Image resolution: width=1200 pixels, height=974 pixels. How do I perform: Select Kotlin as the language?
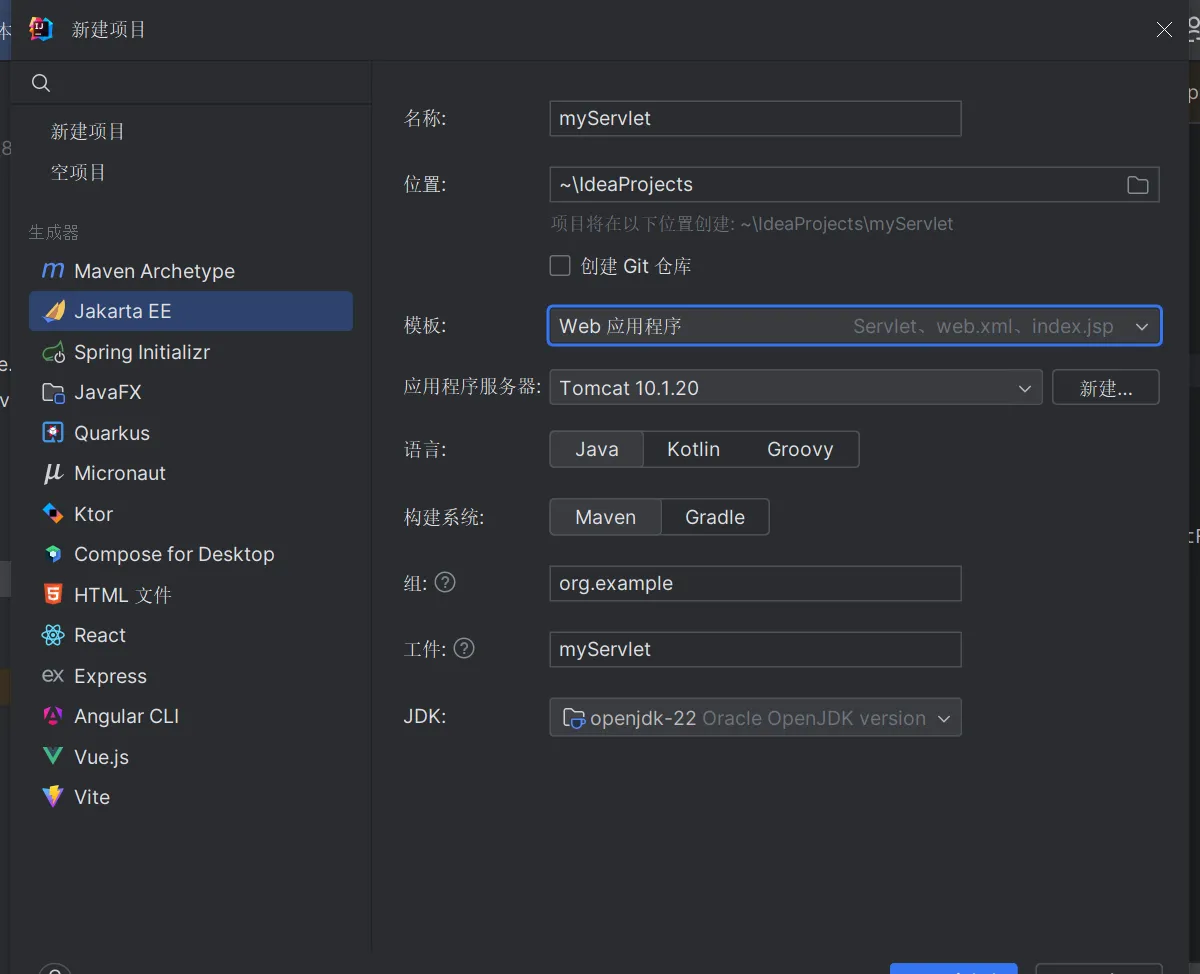coord(694,449)
